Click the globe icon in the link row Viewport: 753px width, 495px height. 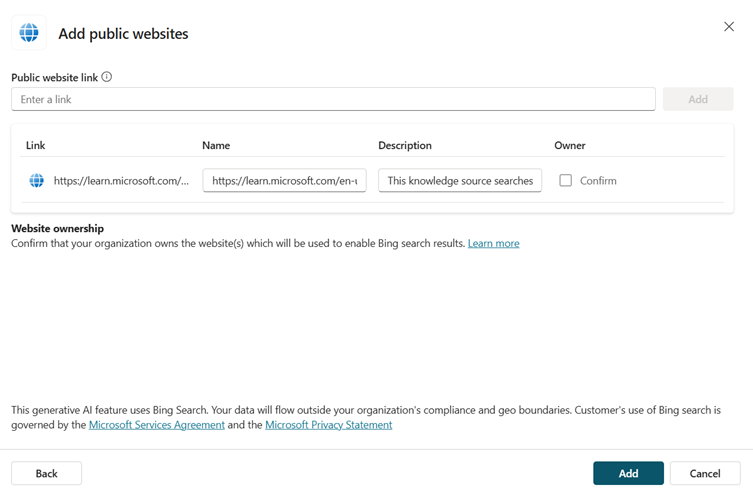click(x=36, y=181)
